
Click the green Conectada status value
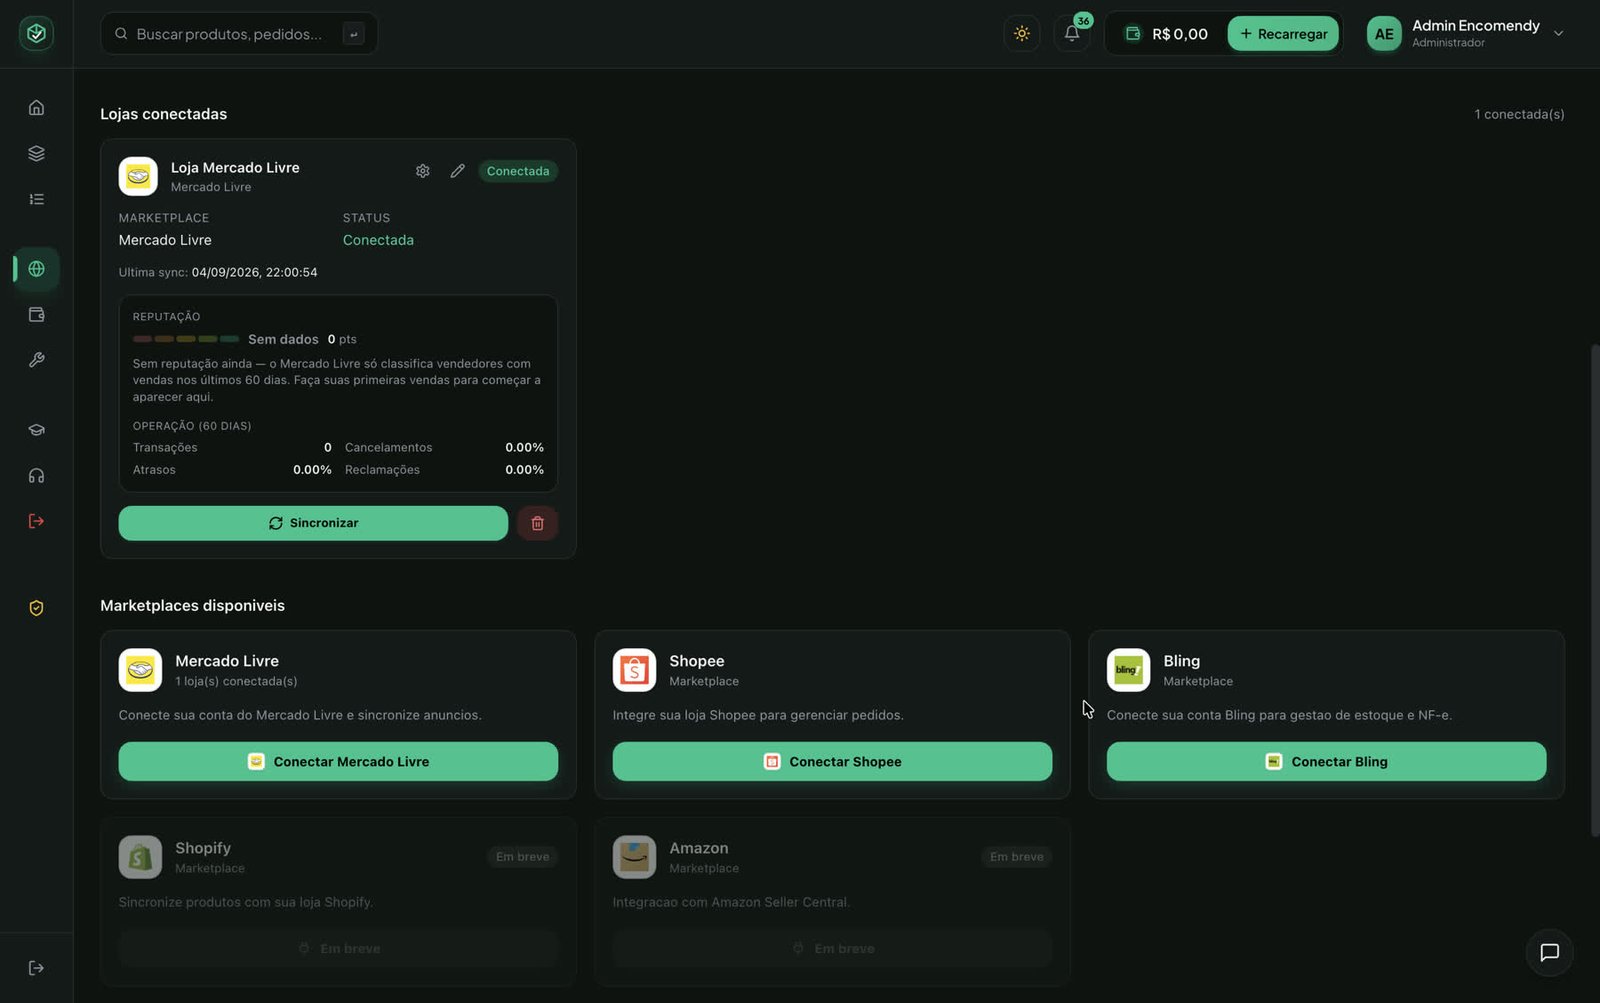(378, 240)
